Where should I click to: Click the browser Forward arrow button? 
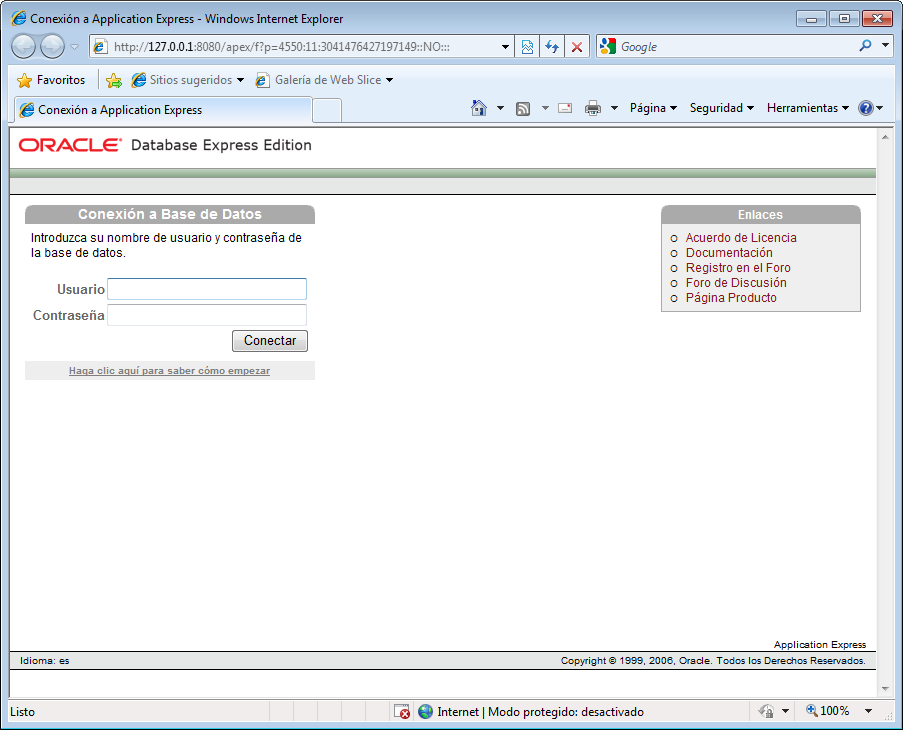click(52, 47)
